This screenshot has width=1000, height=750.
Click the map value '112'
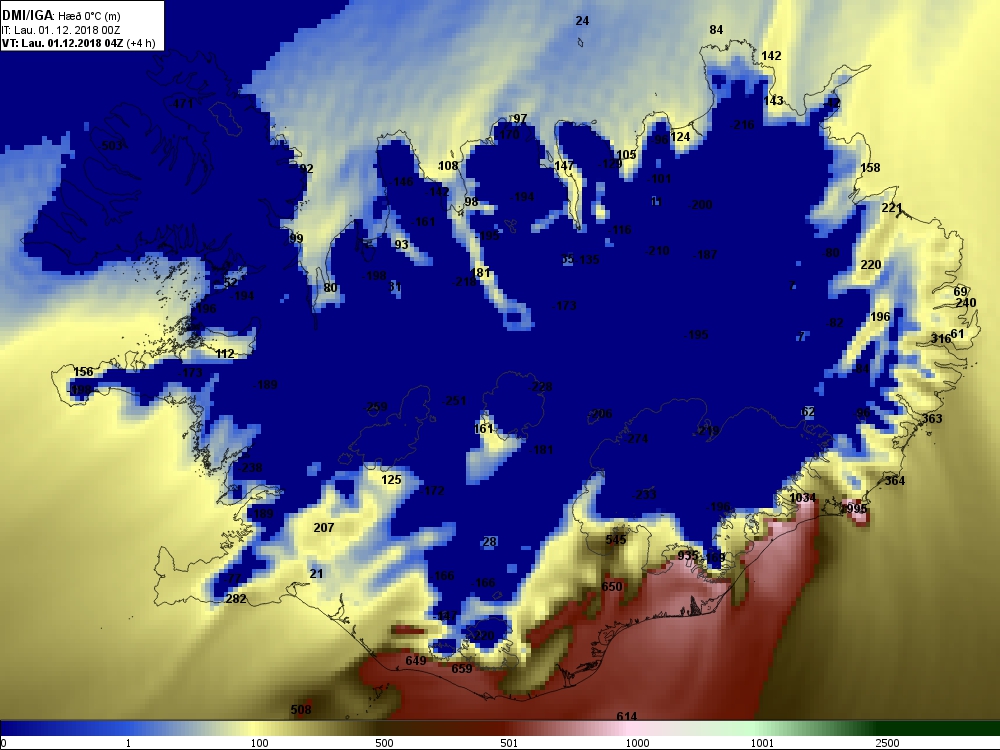point(224,354)
